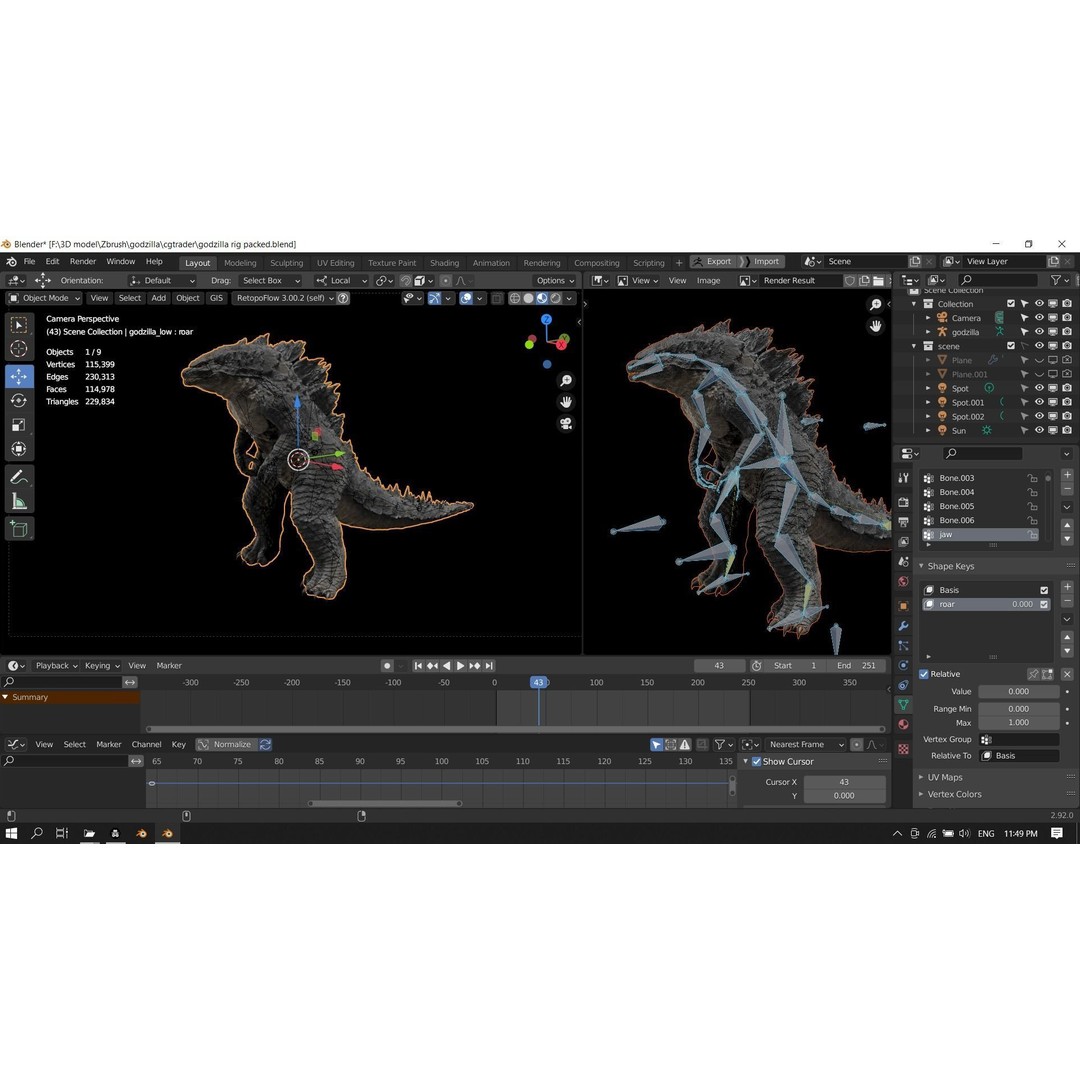Open the Orientation Default dropdown
1080x1080 pixels.
click(x=163, y=280)
